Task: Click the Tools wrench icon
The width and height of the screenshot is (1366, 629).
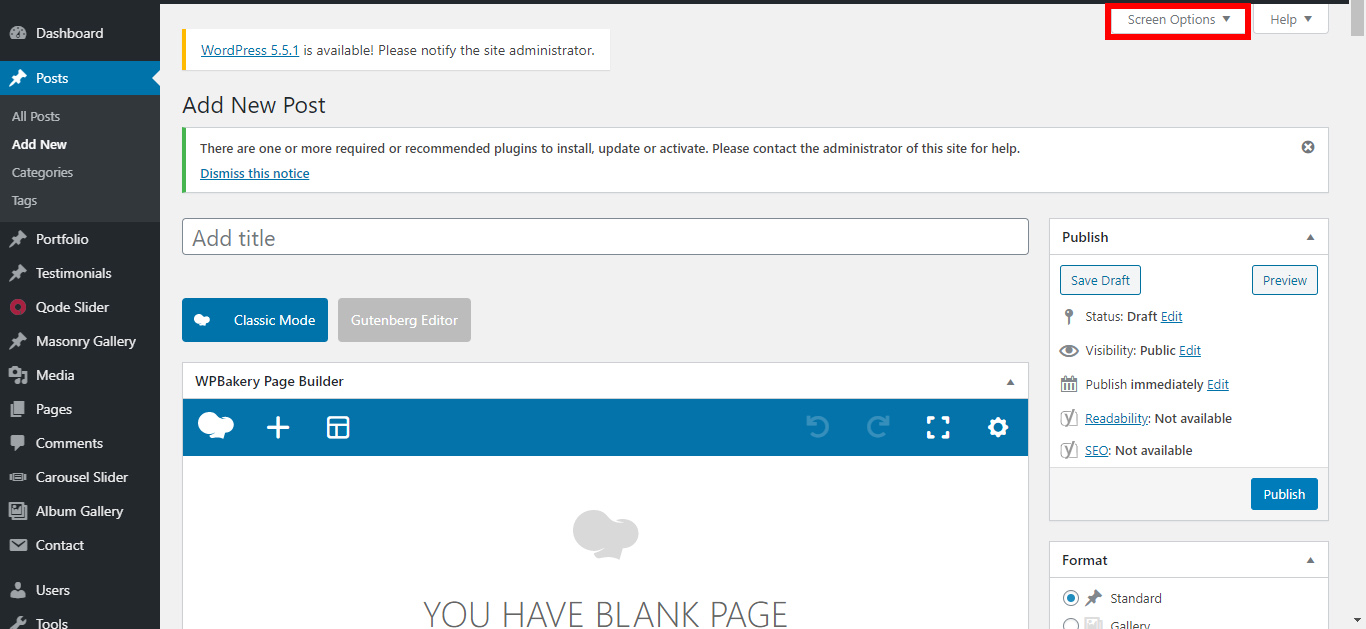Action: click(18, 623)
